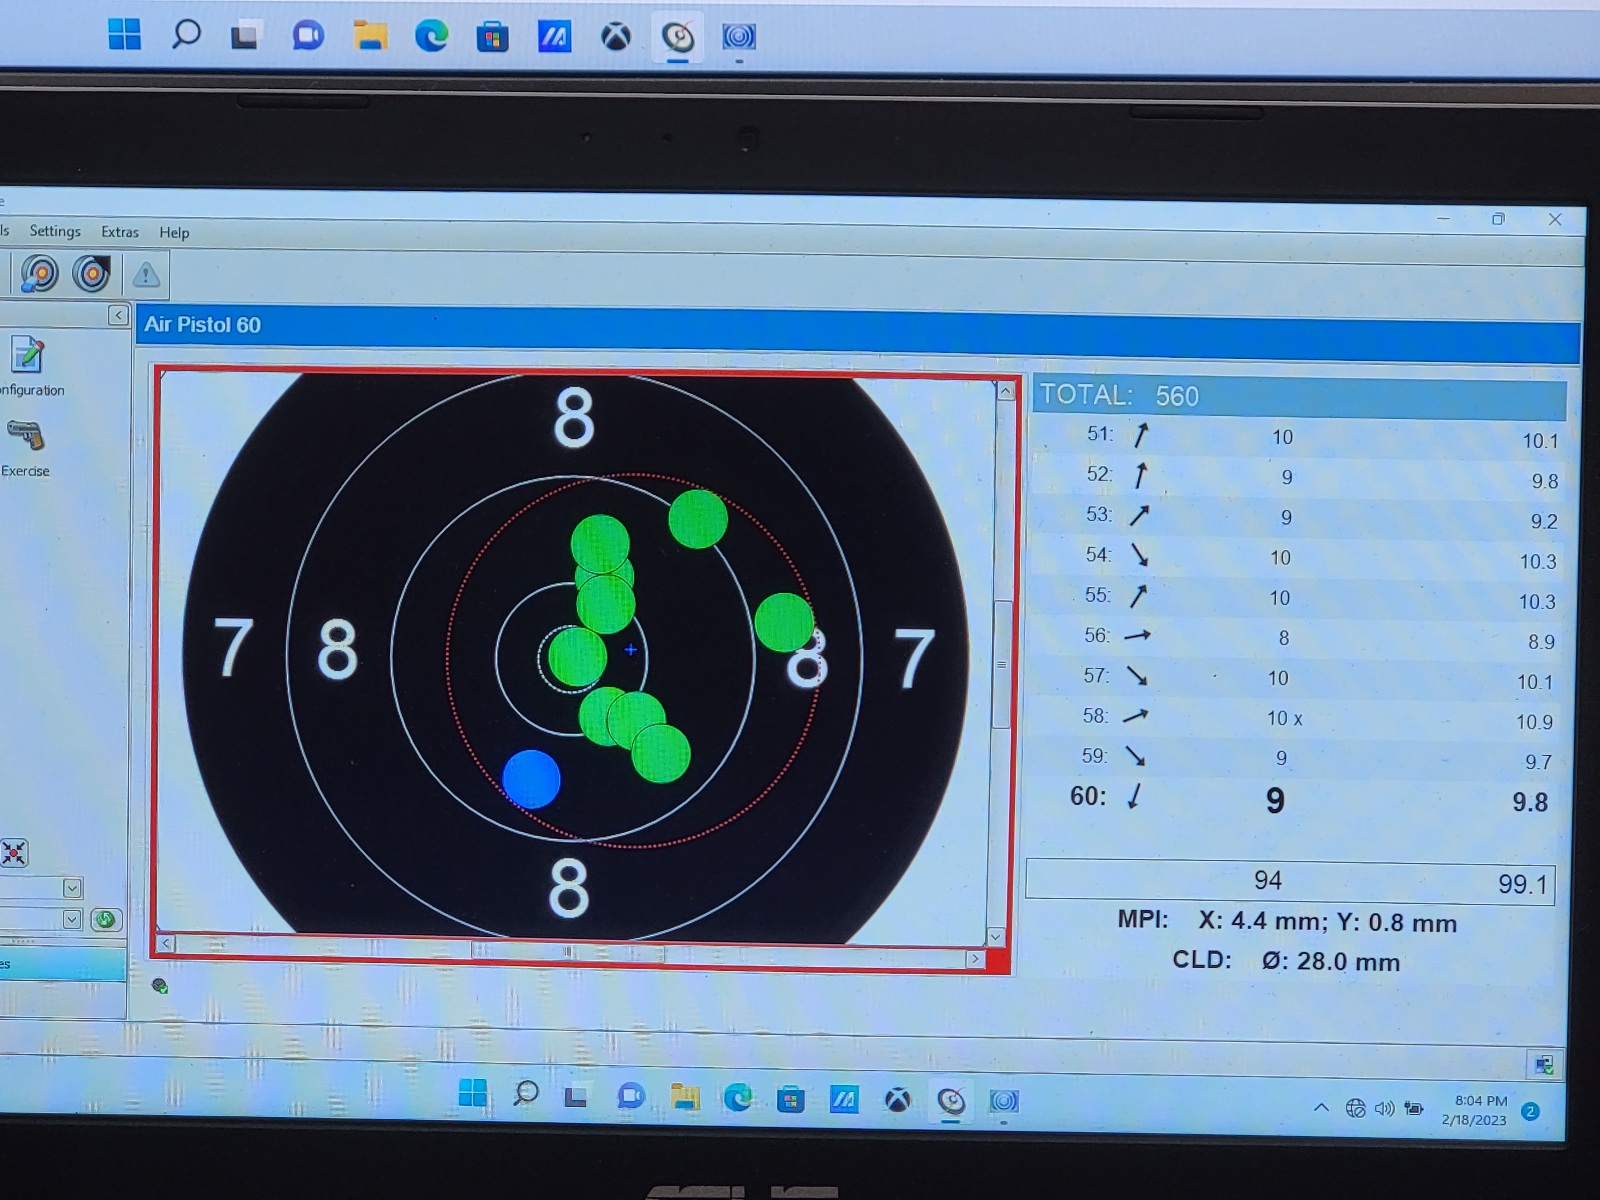Click the target view scroll-up arrow
Viewport: 1600px width, 1200px height.
[x=1005, y=391]
